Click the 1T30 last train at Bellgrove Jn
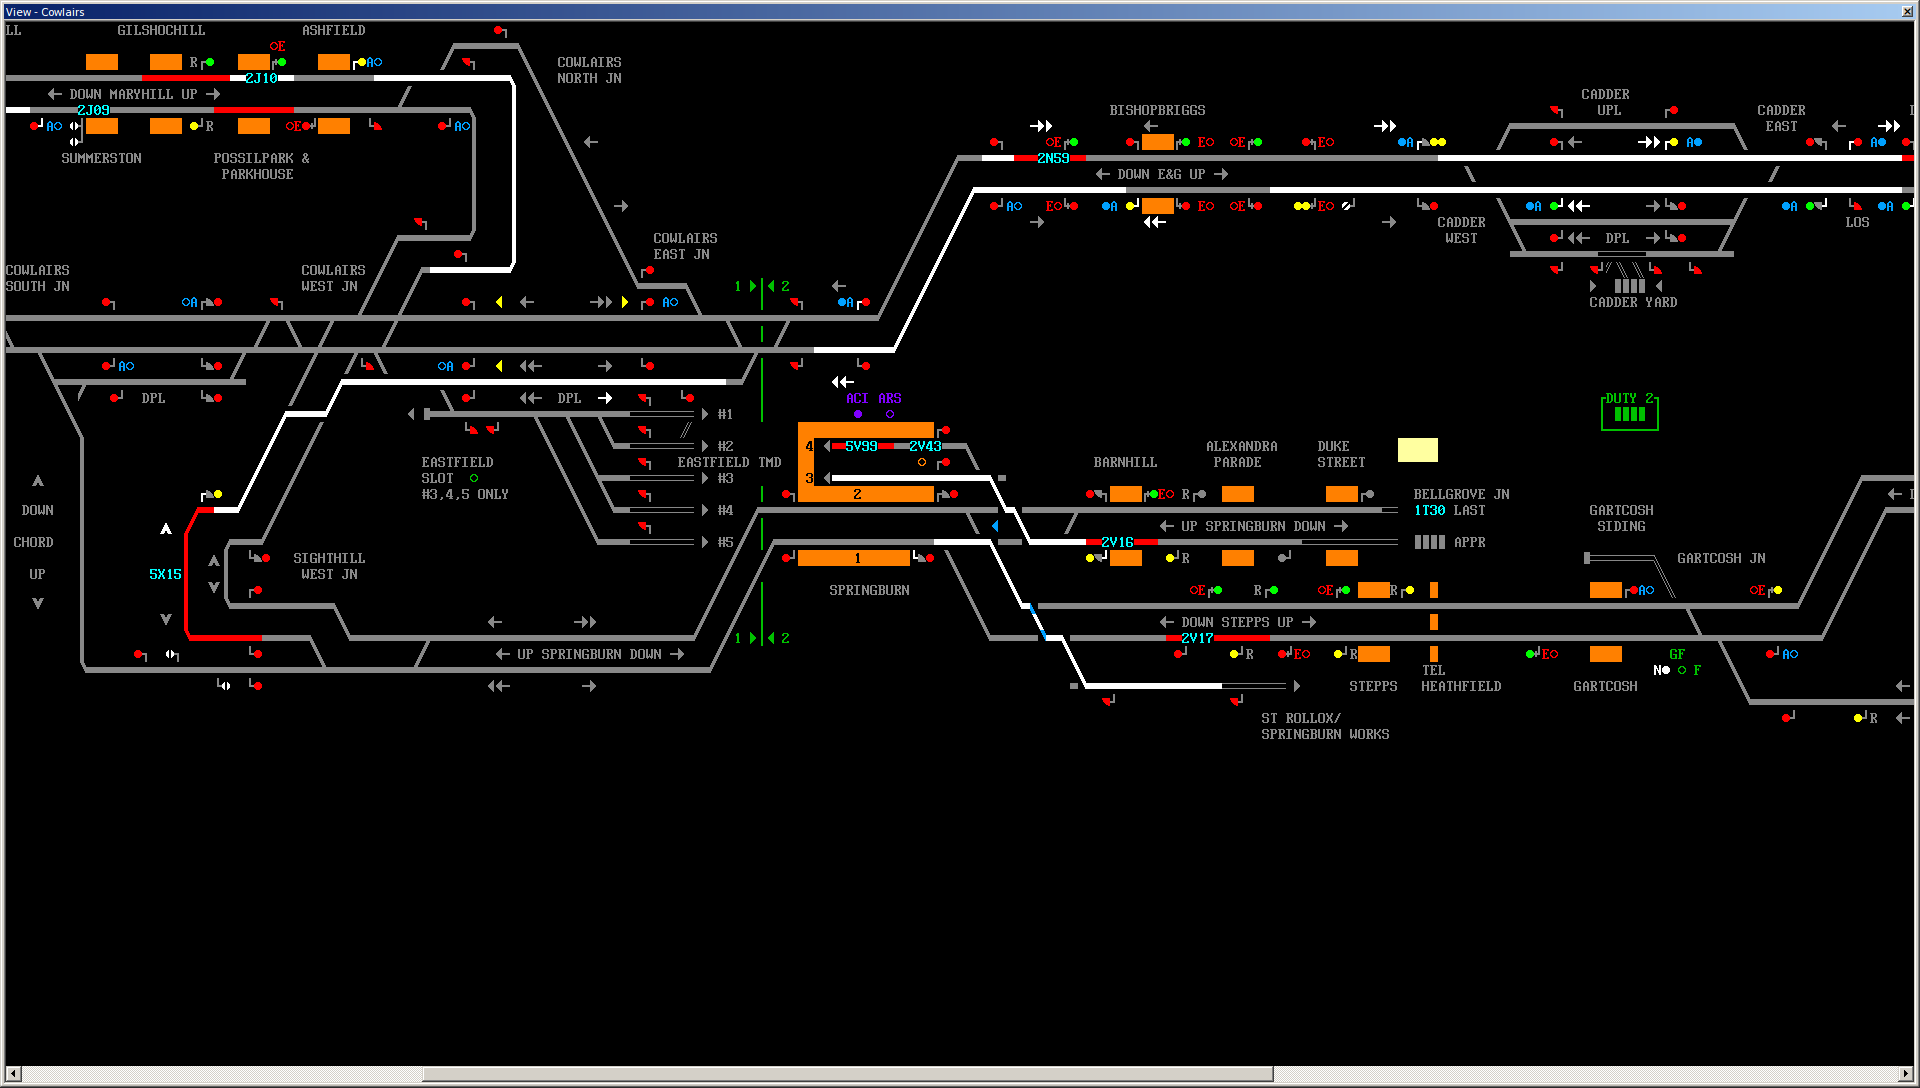Screen dimensions: 1920x1088 [x=1429, y=510]
